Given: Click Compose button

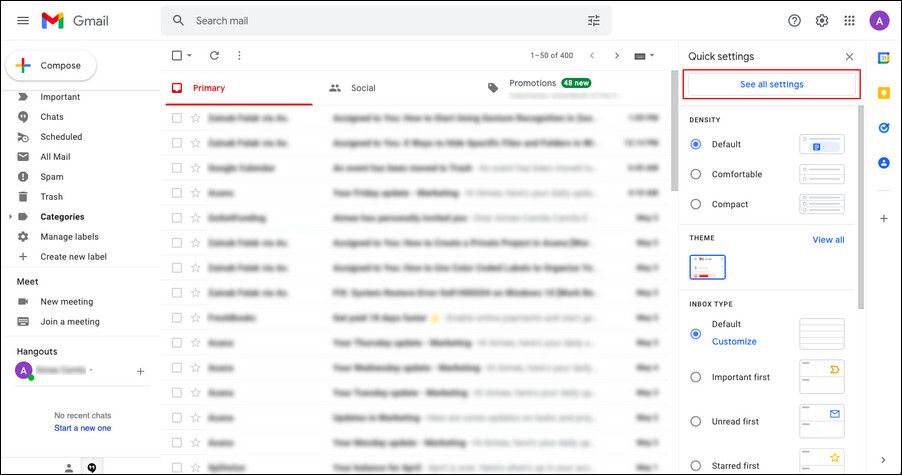Looking at the screenshot, I should [x=51, y=66].
